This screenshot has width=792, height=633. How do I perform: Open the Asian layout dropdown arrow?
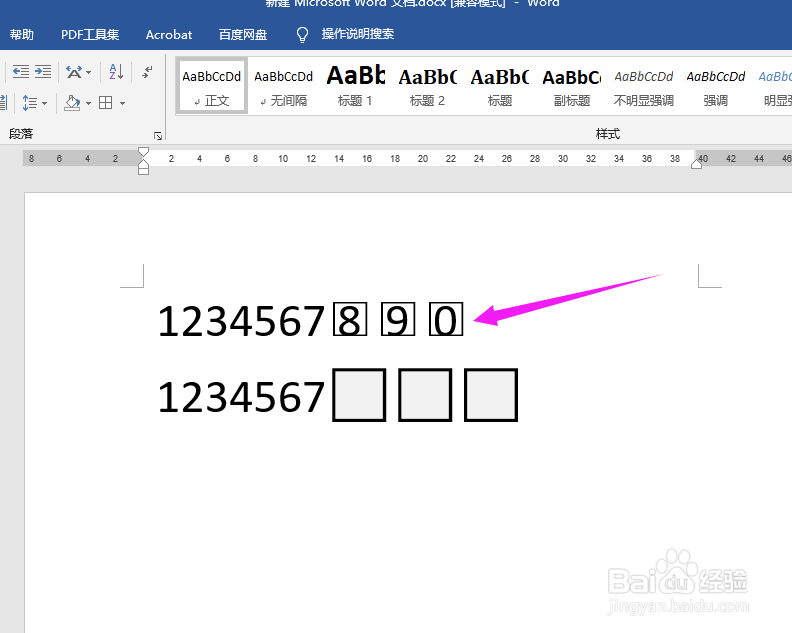click(88, 73)
